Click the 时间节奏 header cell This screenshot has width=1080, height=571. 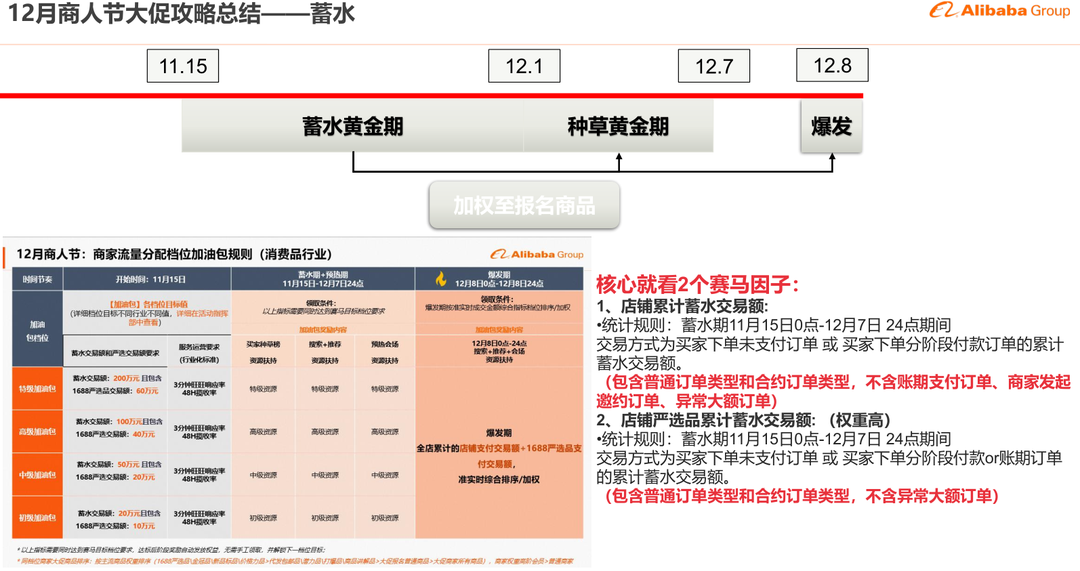(37, 279)
